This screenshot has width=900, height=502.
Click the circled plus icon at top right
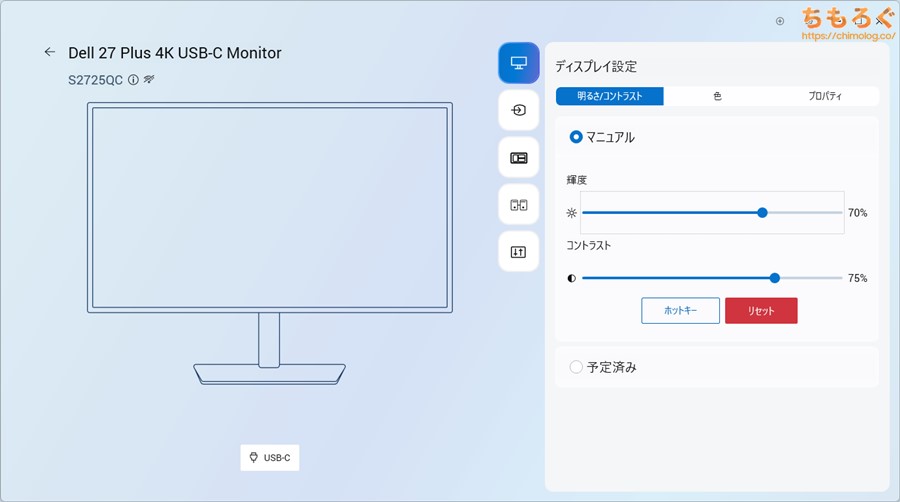pyautogui.click(x=780, y=20)
